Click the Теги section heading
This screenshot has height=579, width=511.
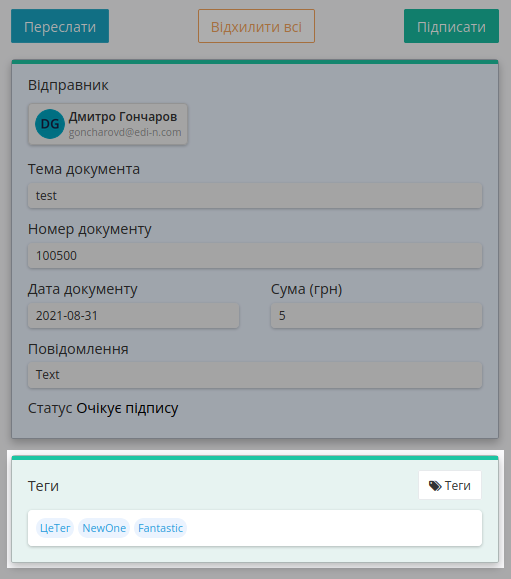[x=43, y=486]
